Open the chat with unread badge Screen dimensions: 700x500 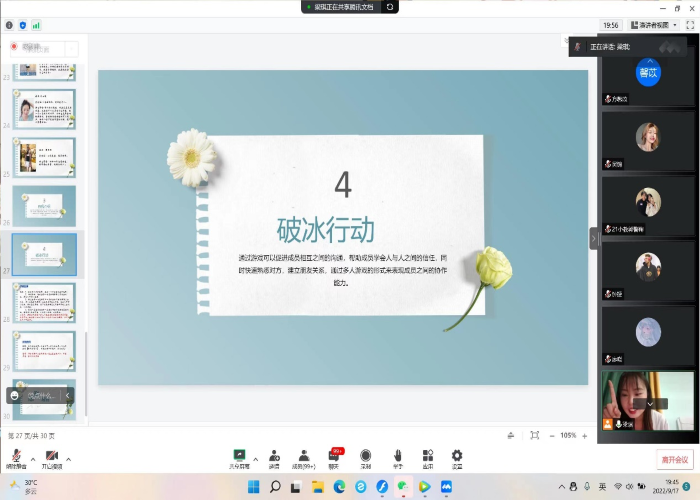click(x=335, y=456)
